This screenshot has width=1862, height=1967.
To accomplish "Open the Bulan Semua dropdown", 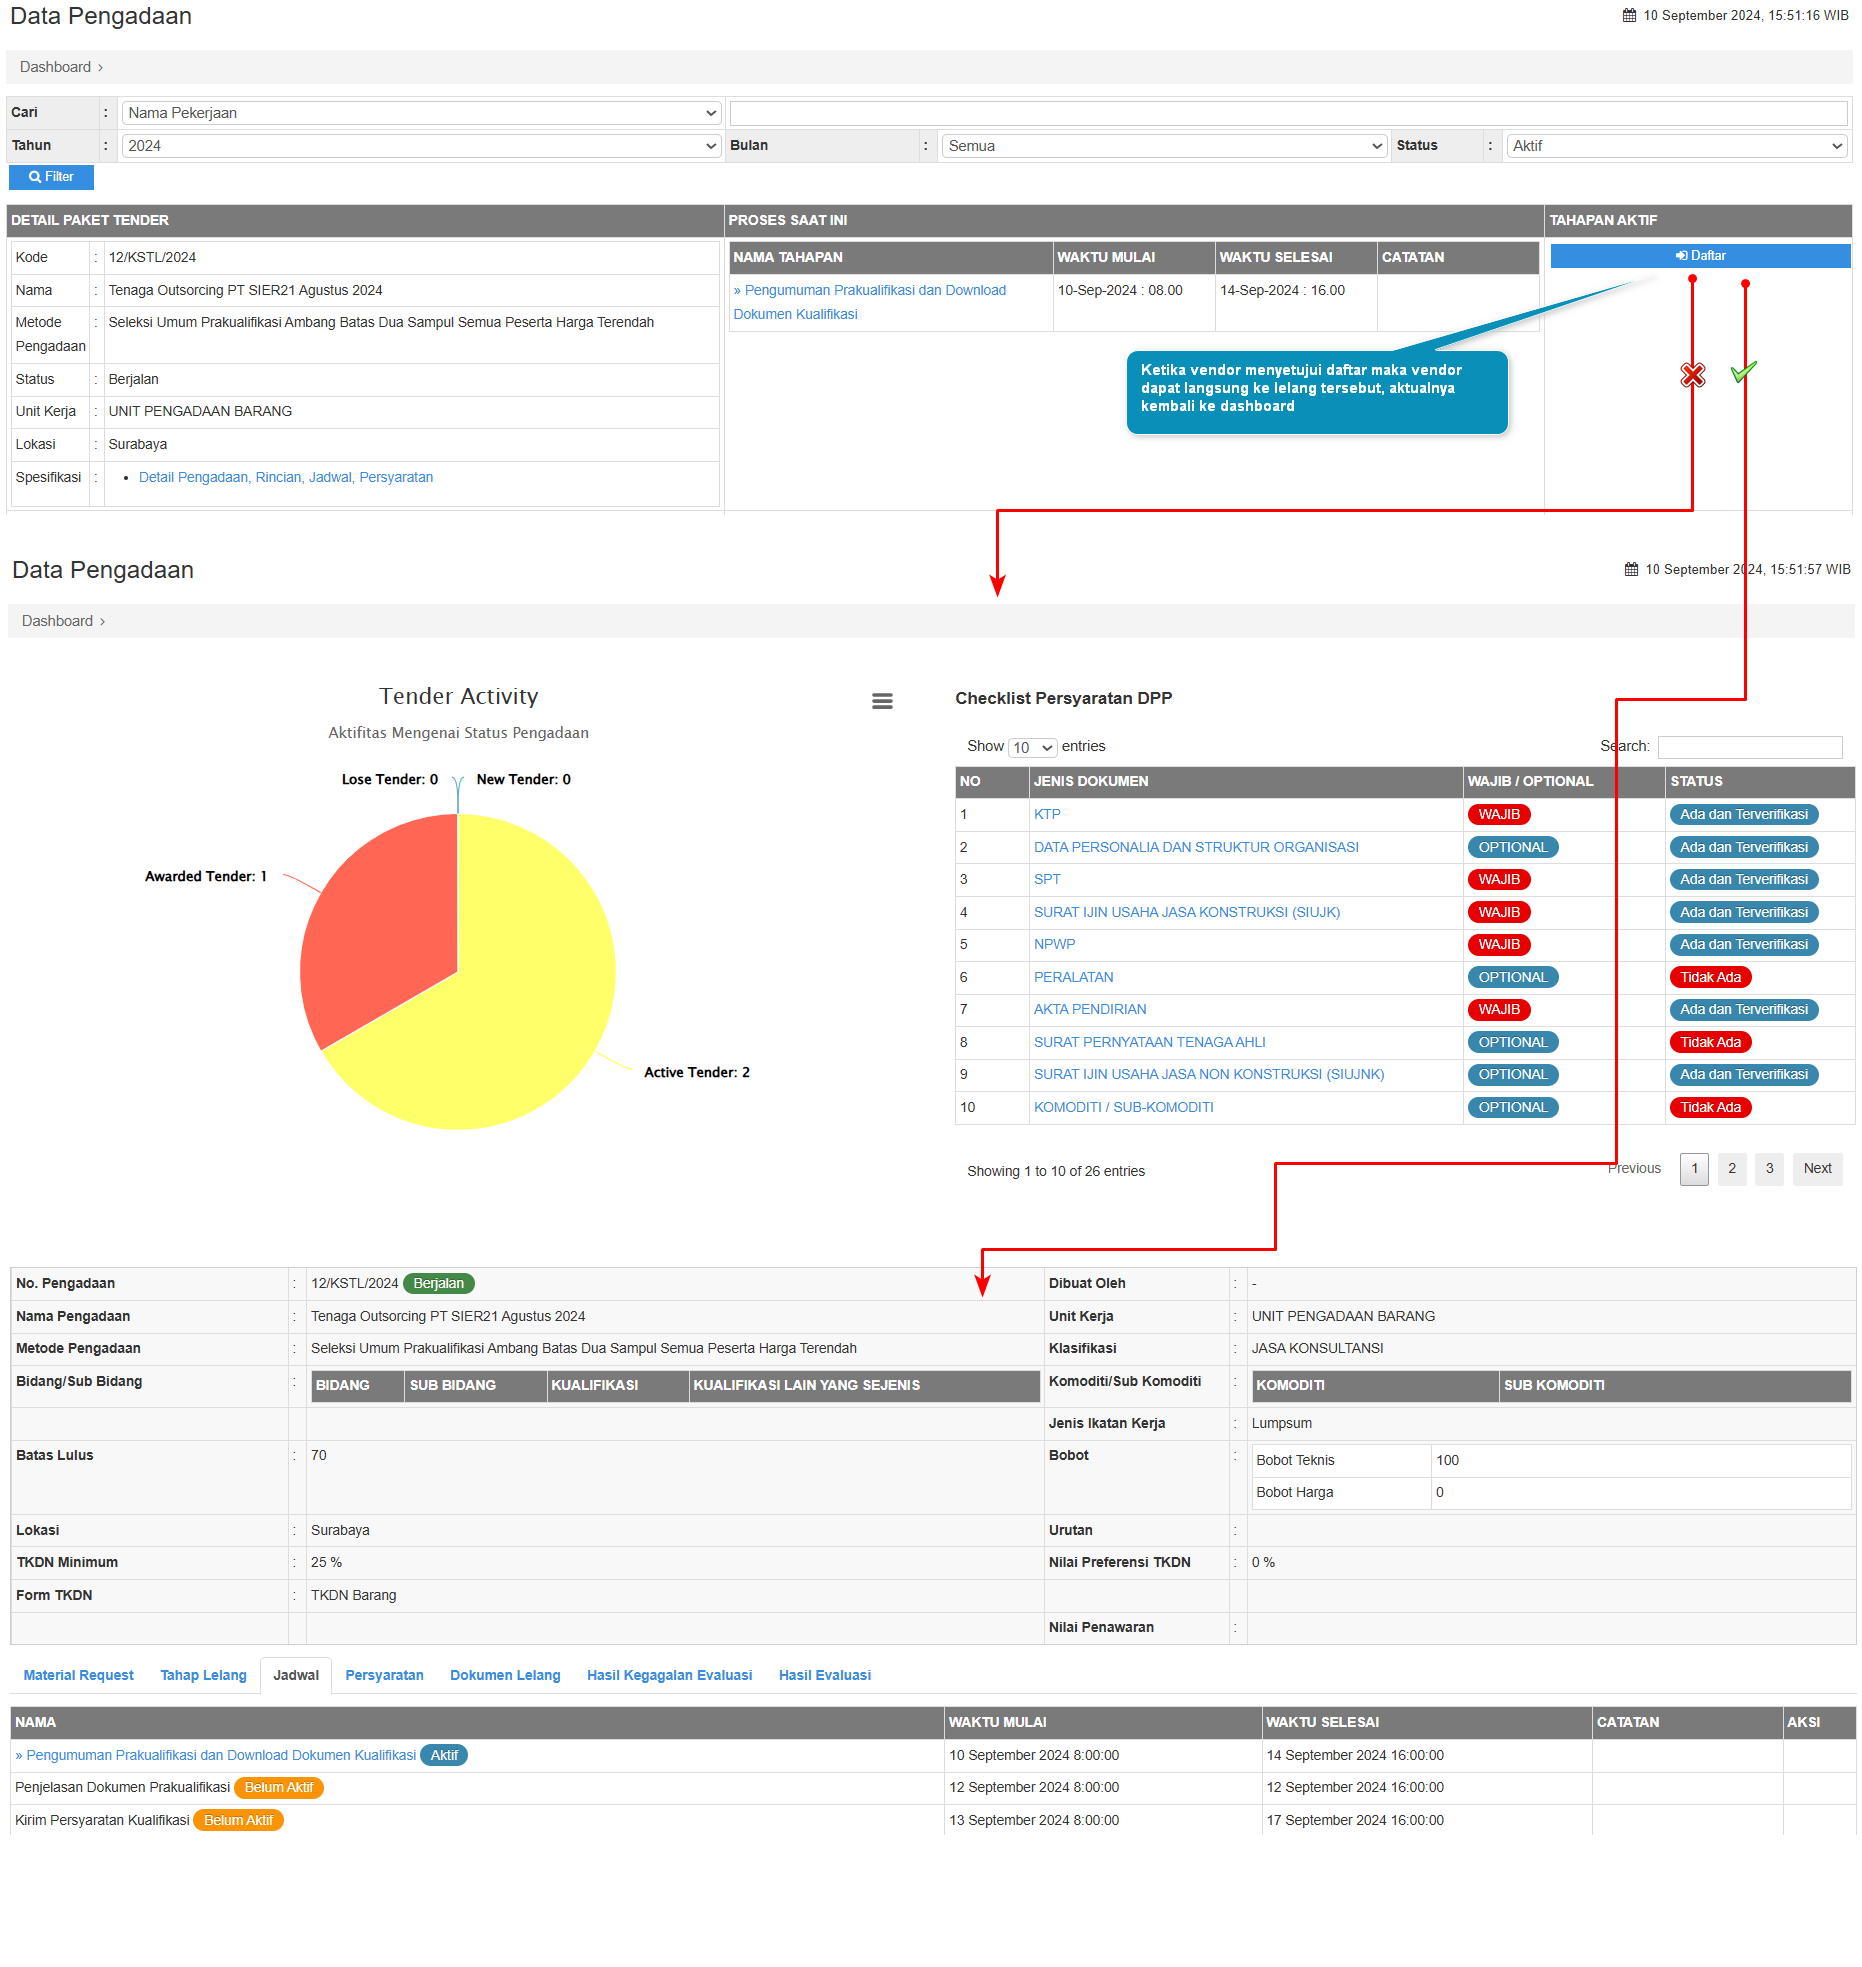I will (1164, 146).
